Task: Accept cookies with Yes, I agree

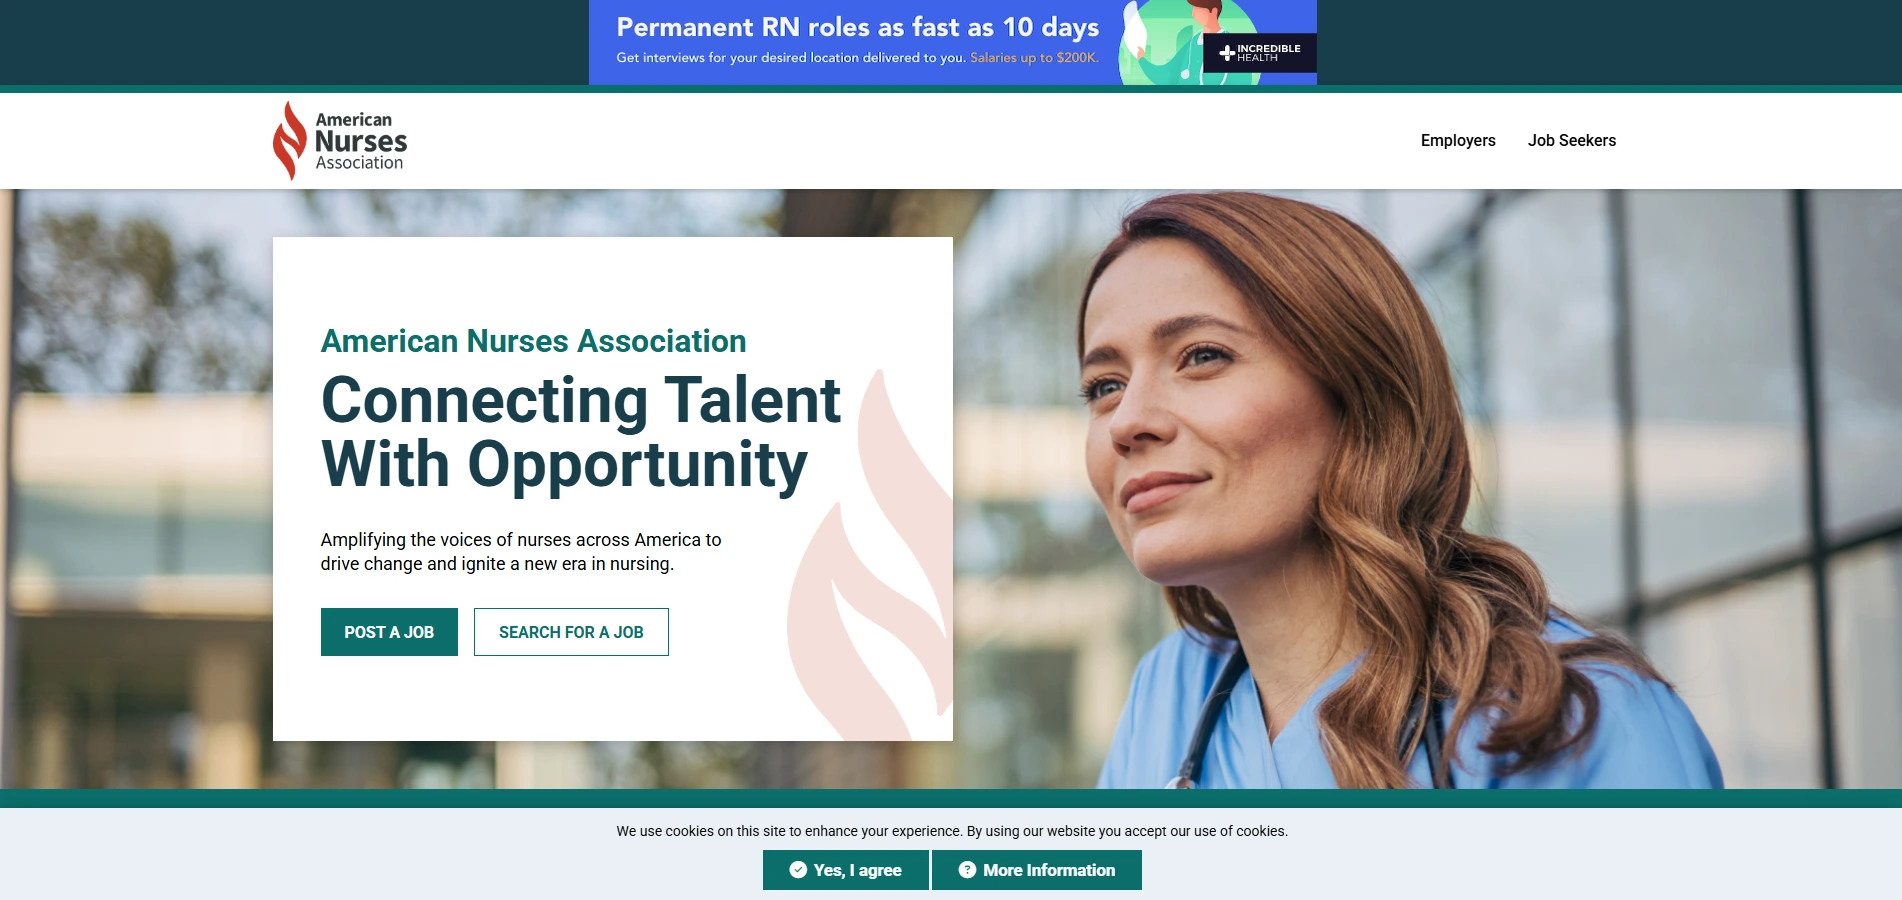Action: 846,870
